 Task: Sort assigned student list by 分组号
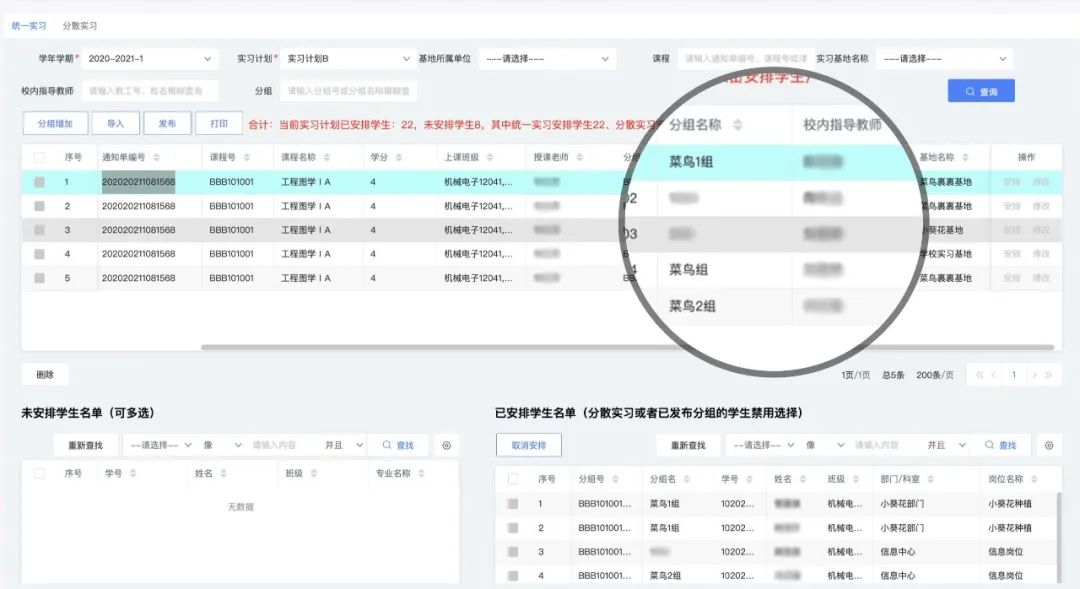[615, 479]
